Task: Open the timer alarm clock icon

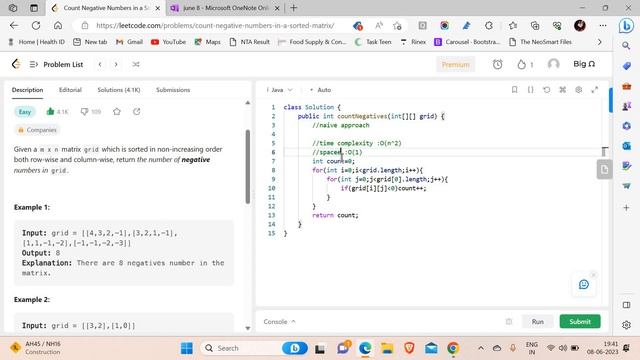Action: pos(497,64)
